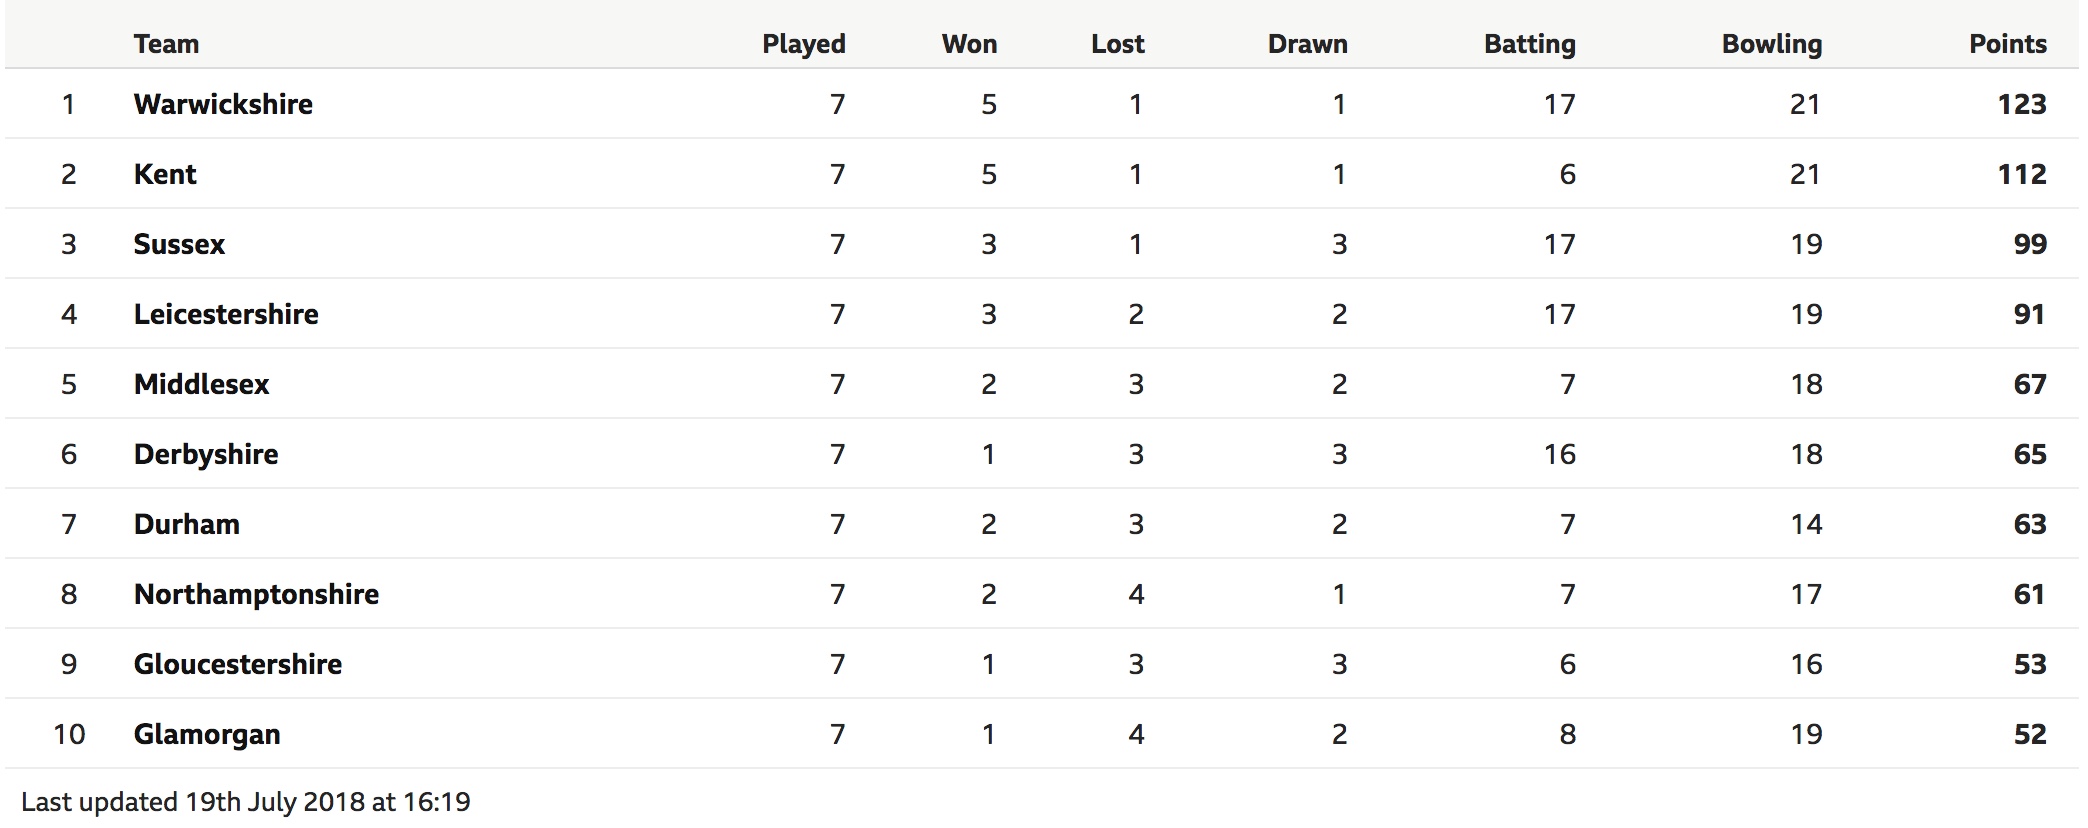This screenshot has height=828, width=2088.
Task: Click the Glamorgan team name
Action: (x=207, y=734)
